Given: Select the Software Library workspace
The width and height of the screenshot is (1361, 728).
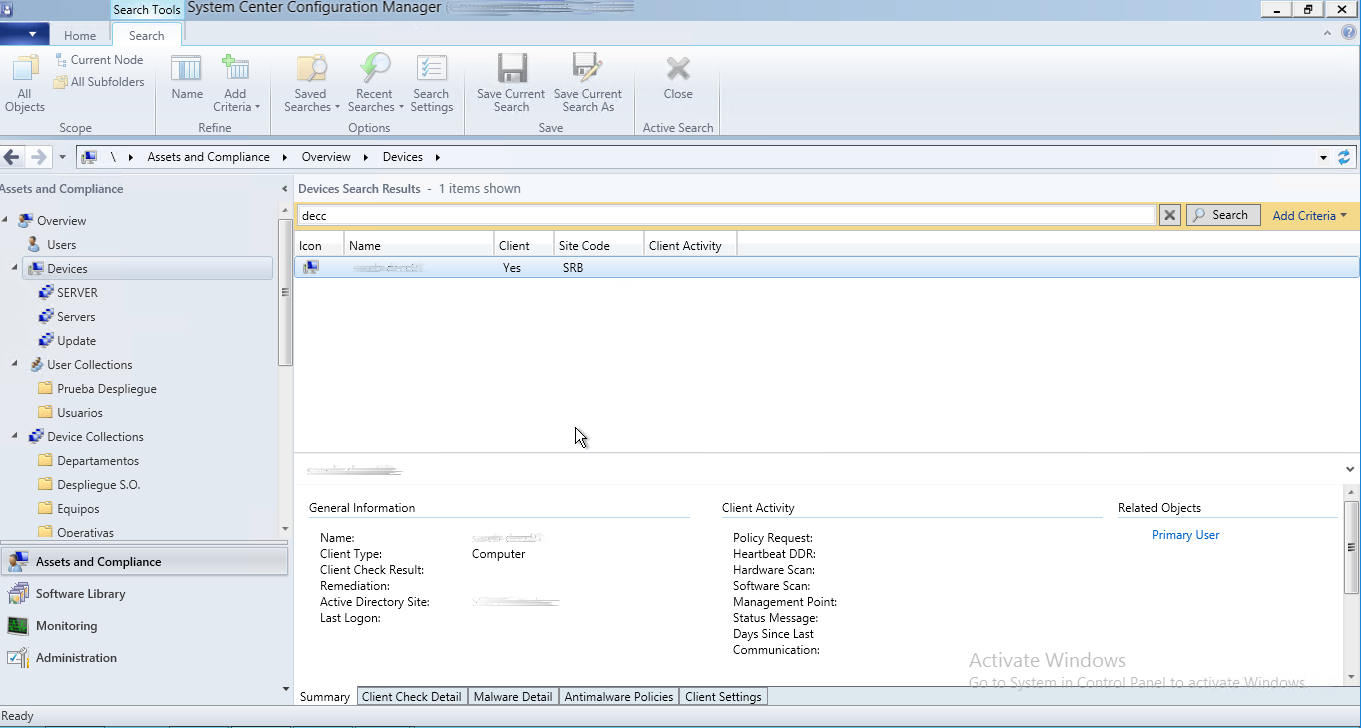Looking at the screenshot, I should [80, 594].
